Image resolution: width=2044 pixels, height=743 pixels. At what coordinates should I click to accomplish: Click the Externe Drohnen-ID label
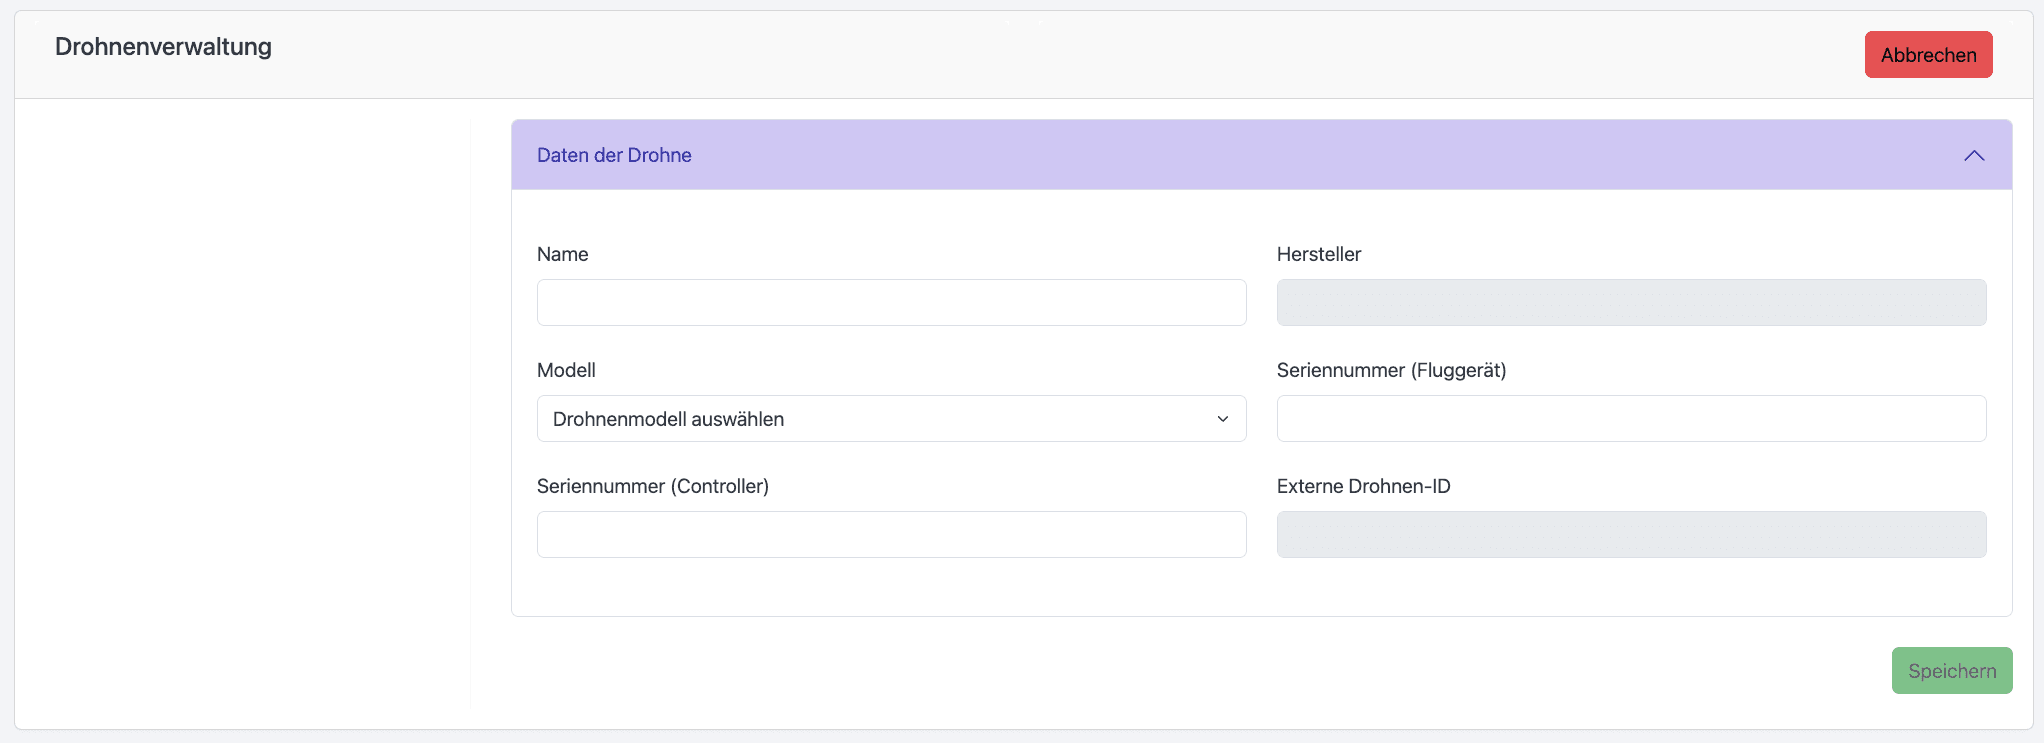(1363, 486)
